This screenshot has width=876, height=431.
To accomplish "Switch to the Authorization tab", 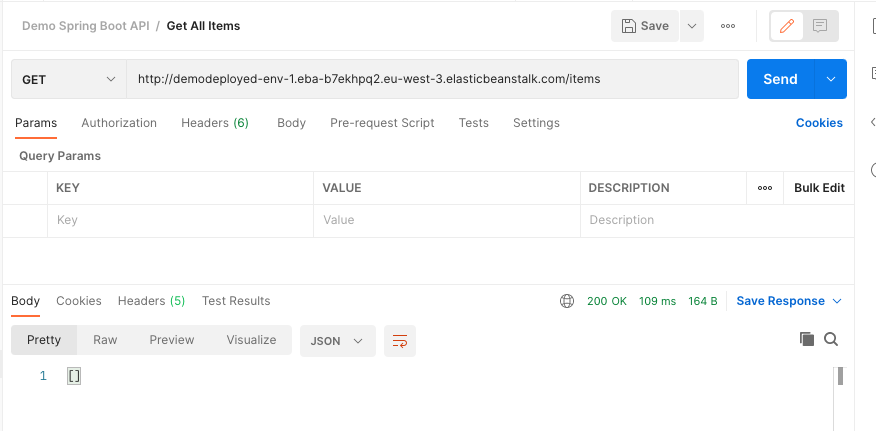I will [x=119, y=123].
